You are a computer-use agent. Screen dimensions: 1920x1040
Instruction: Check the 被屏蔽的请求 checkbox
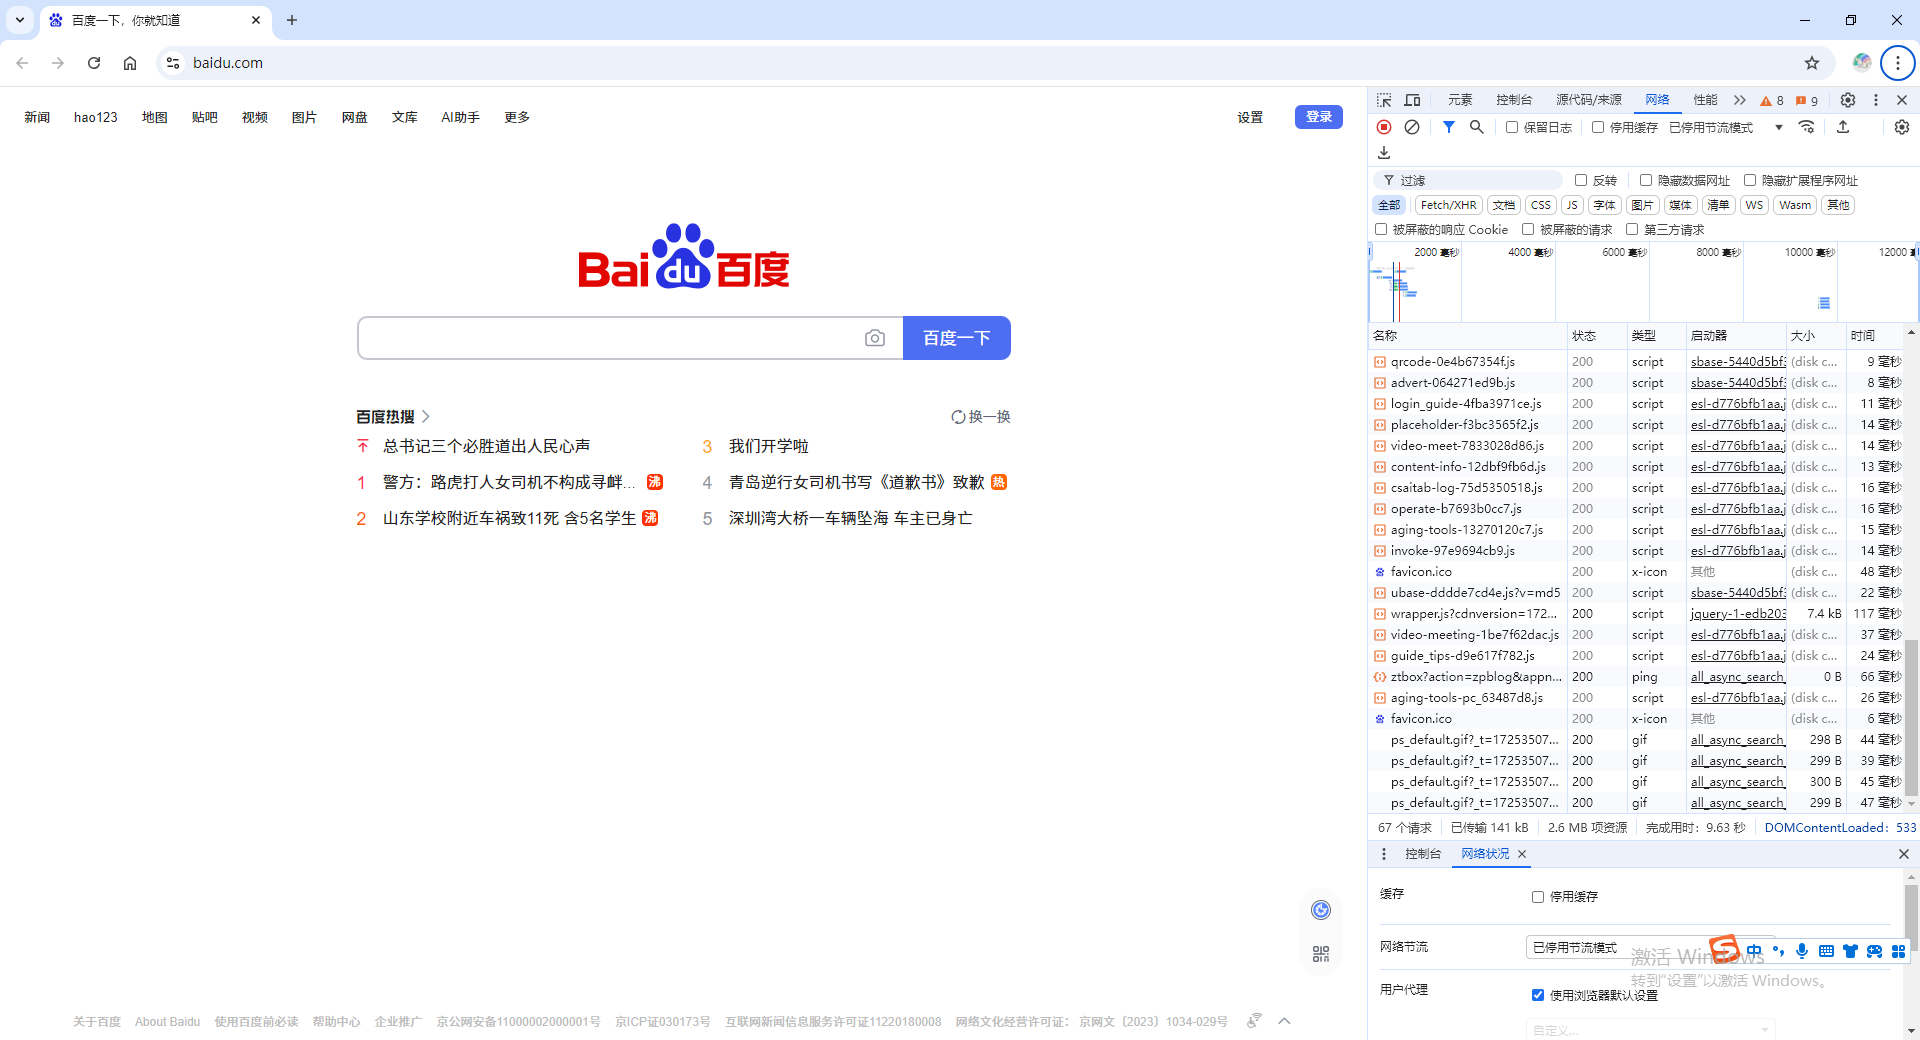[x=1528, y=229]
